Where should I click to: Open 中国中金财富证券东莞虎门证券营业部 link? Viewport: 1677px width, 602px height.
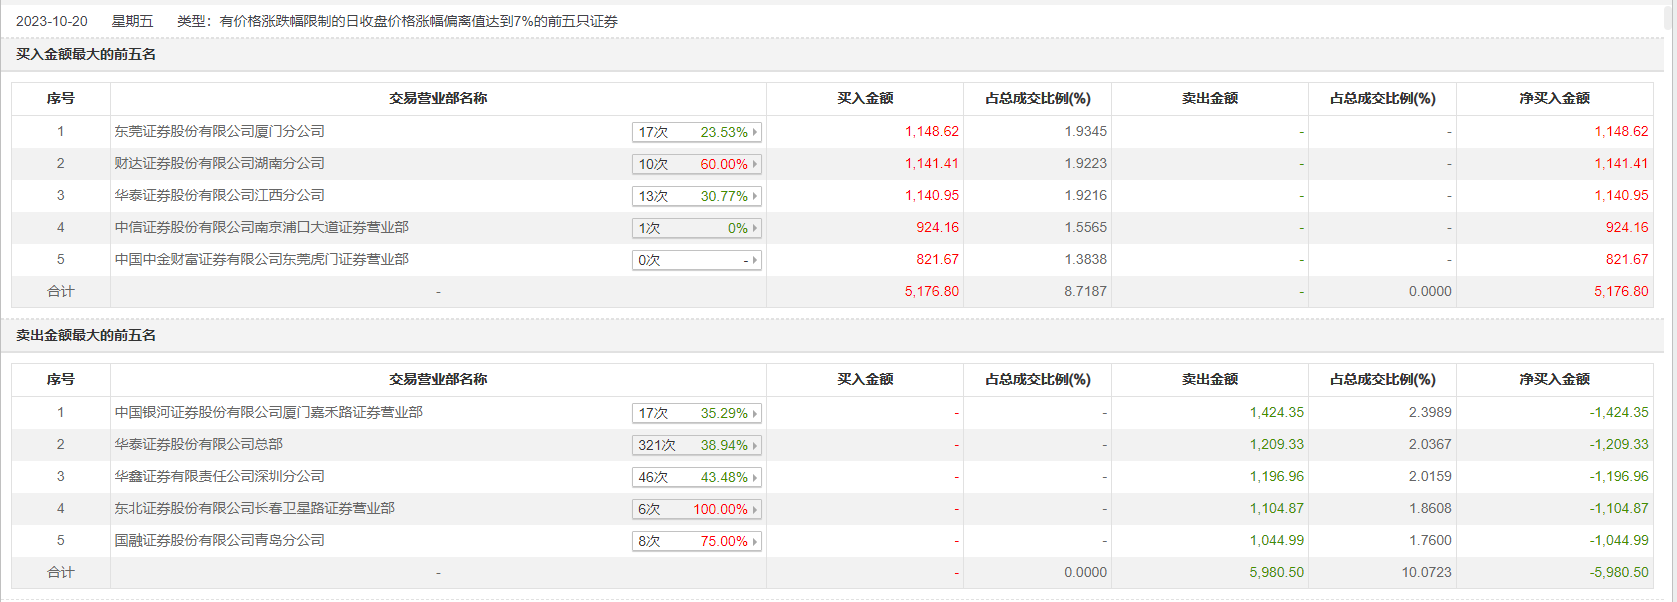coord(261,259)
